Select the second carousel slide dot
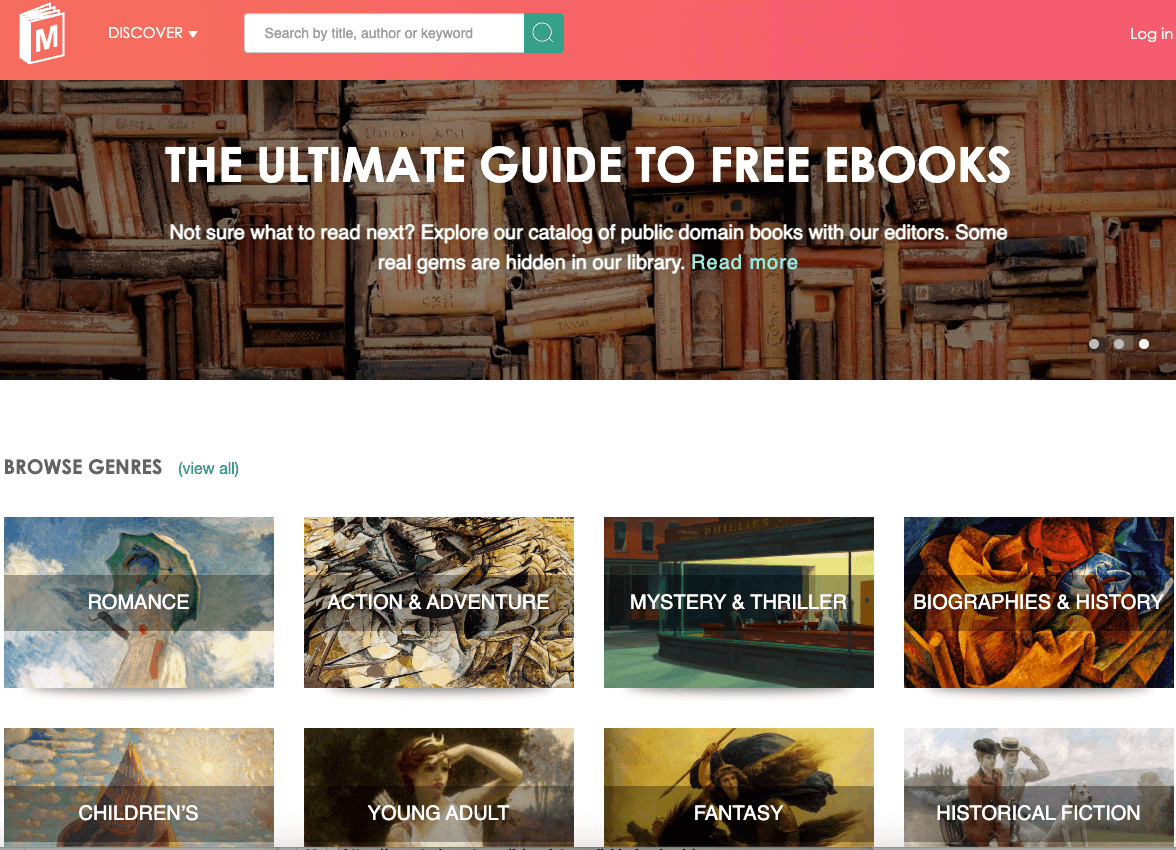 (1119, 344)
